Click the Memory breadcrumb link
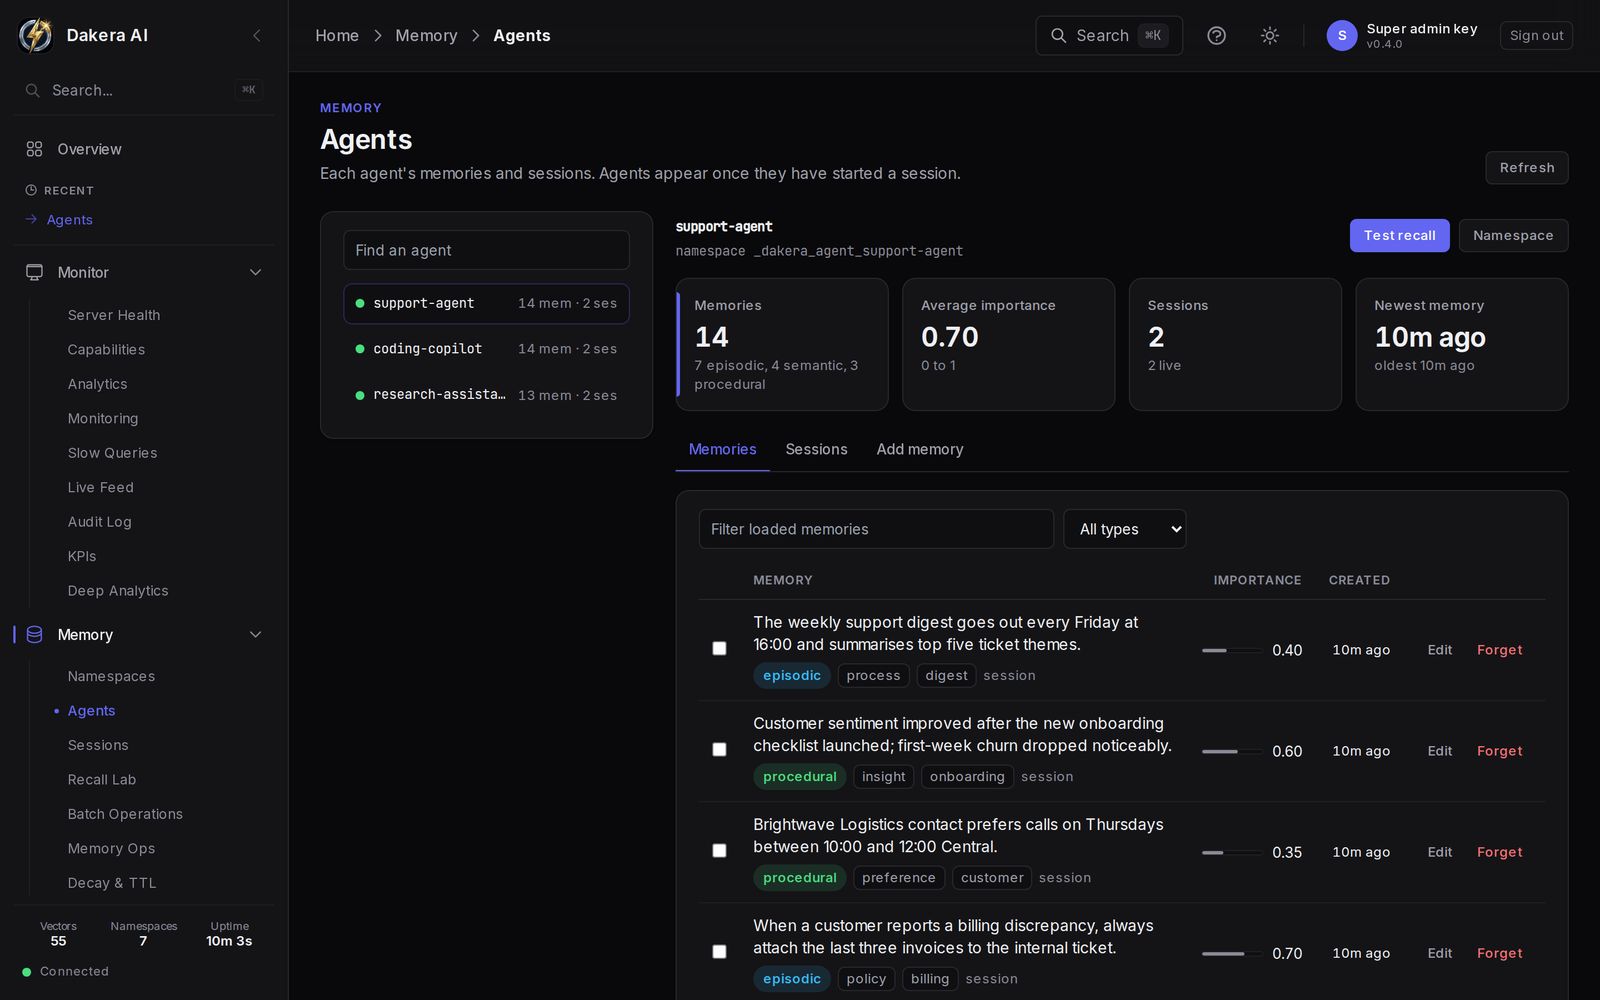Image resolution: width=1600 pixels, height=1000 pixels. click(426, 35)
